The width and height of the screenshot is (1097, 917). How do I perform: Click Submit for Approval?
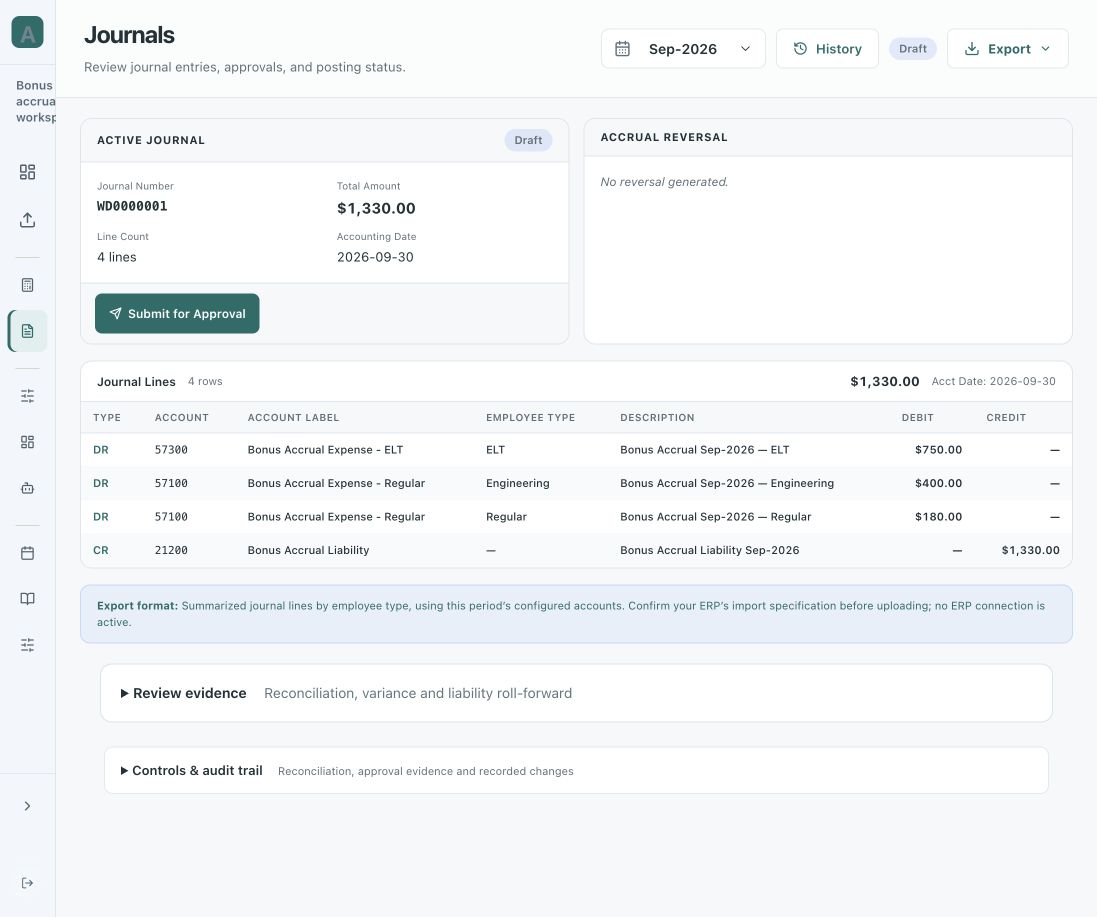coord(177,313)
